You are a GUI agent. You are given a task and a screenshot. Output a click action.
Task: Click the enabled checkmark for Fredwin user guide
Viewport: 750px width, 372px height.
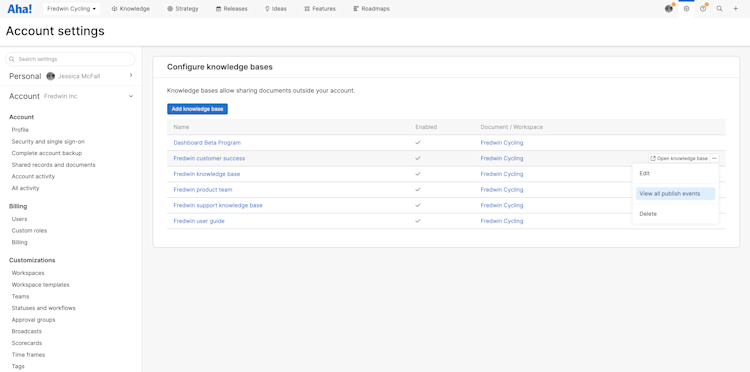(418, 221)
